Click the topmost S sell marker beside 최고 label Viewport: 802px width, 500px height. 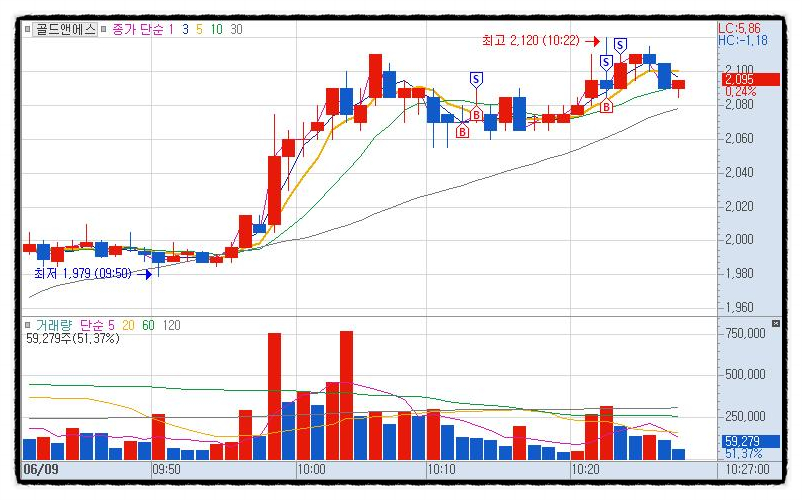(620, 45)
